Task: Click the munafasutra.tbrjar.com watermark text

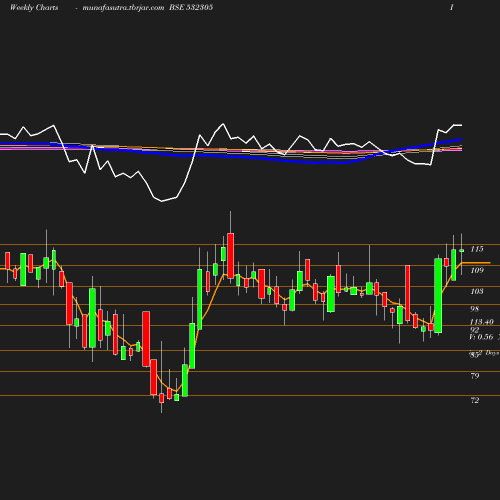Action: click(x=123, y=8)
